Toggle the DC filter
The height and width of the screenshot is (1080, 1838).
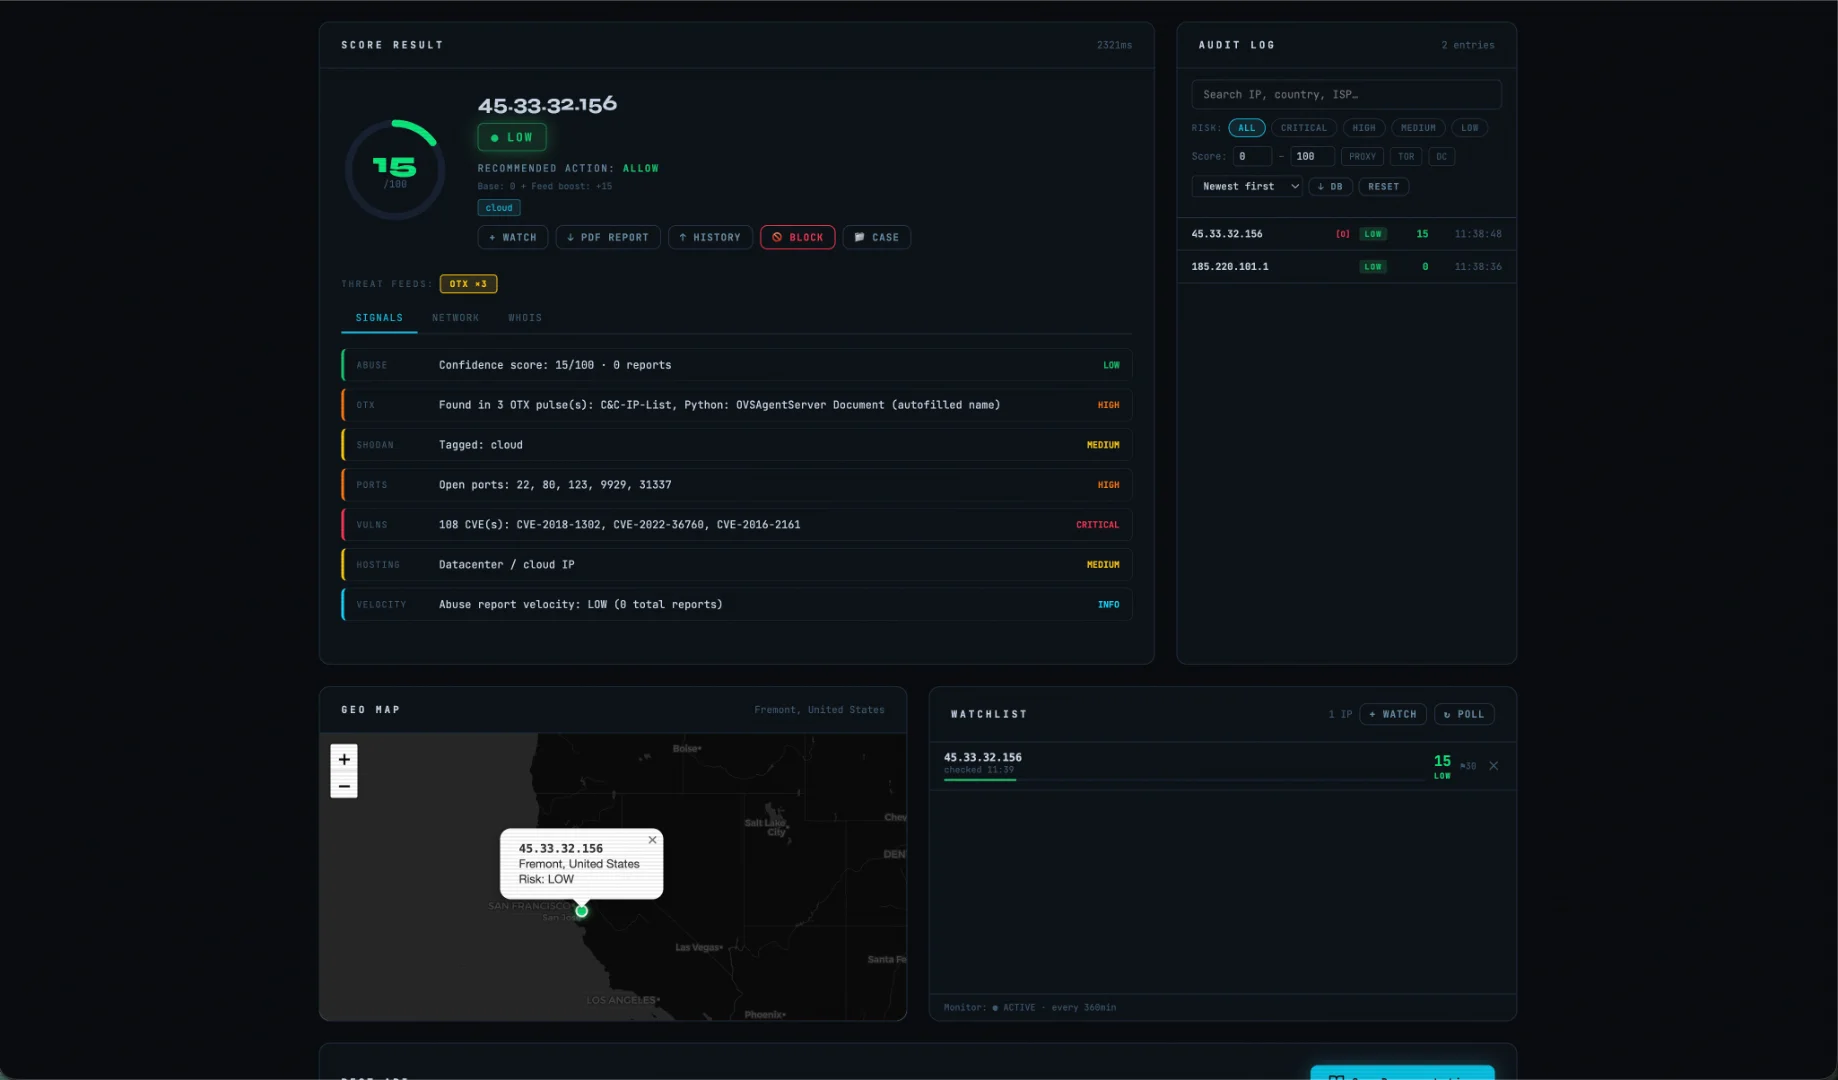point(1441,156)
